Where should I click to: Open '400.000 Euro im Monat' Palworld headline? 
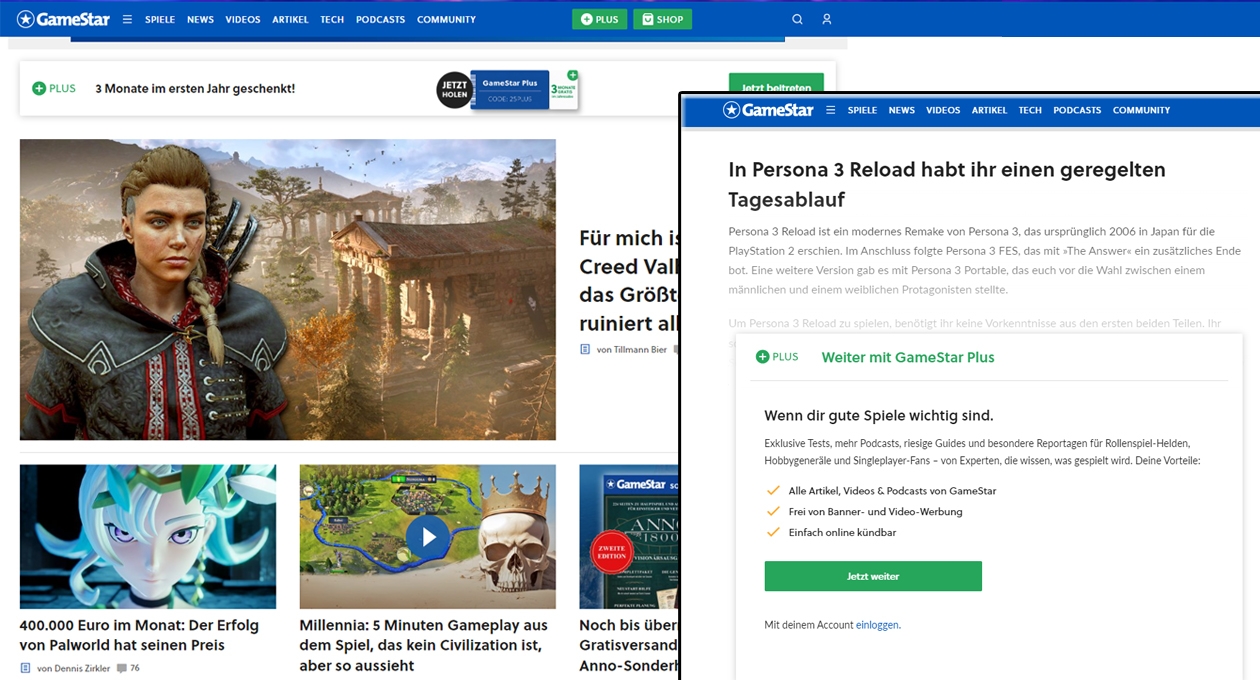(139, 635)
